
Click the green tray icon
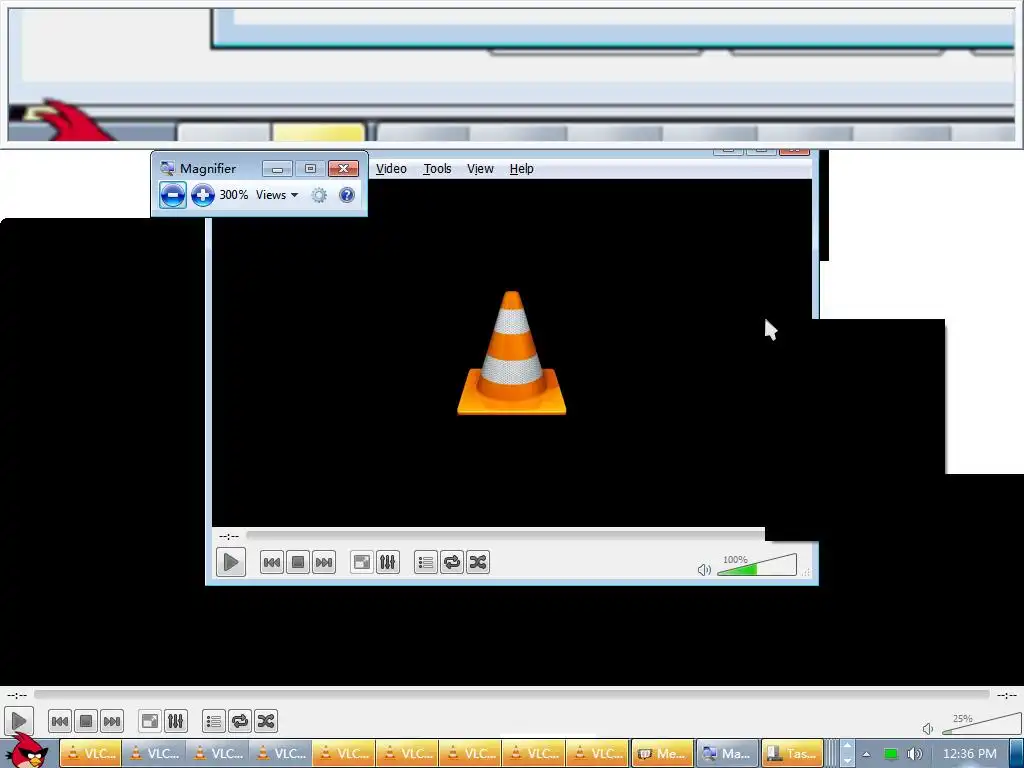pos(890,754)
